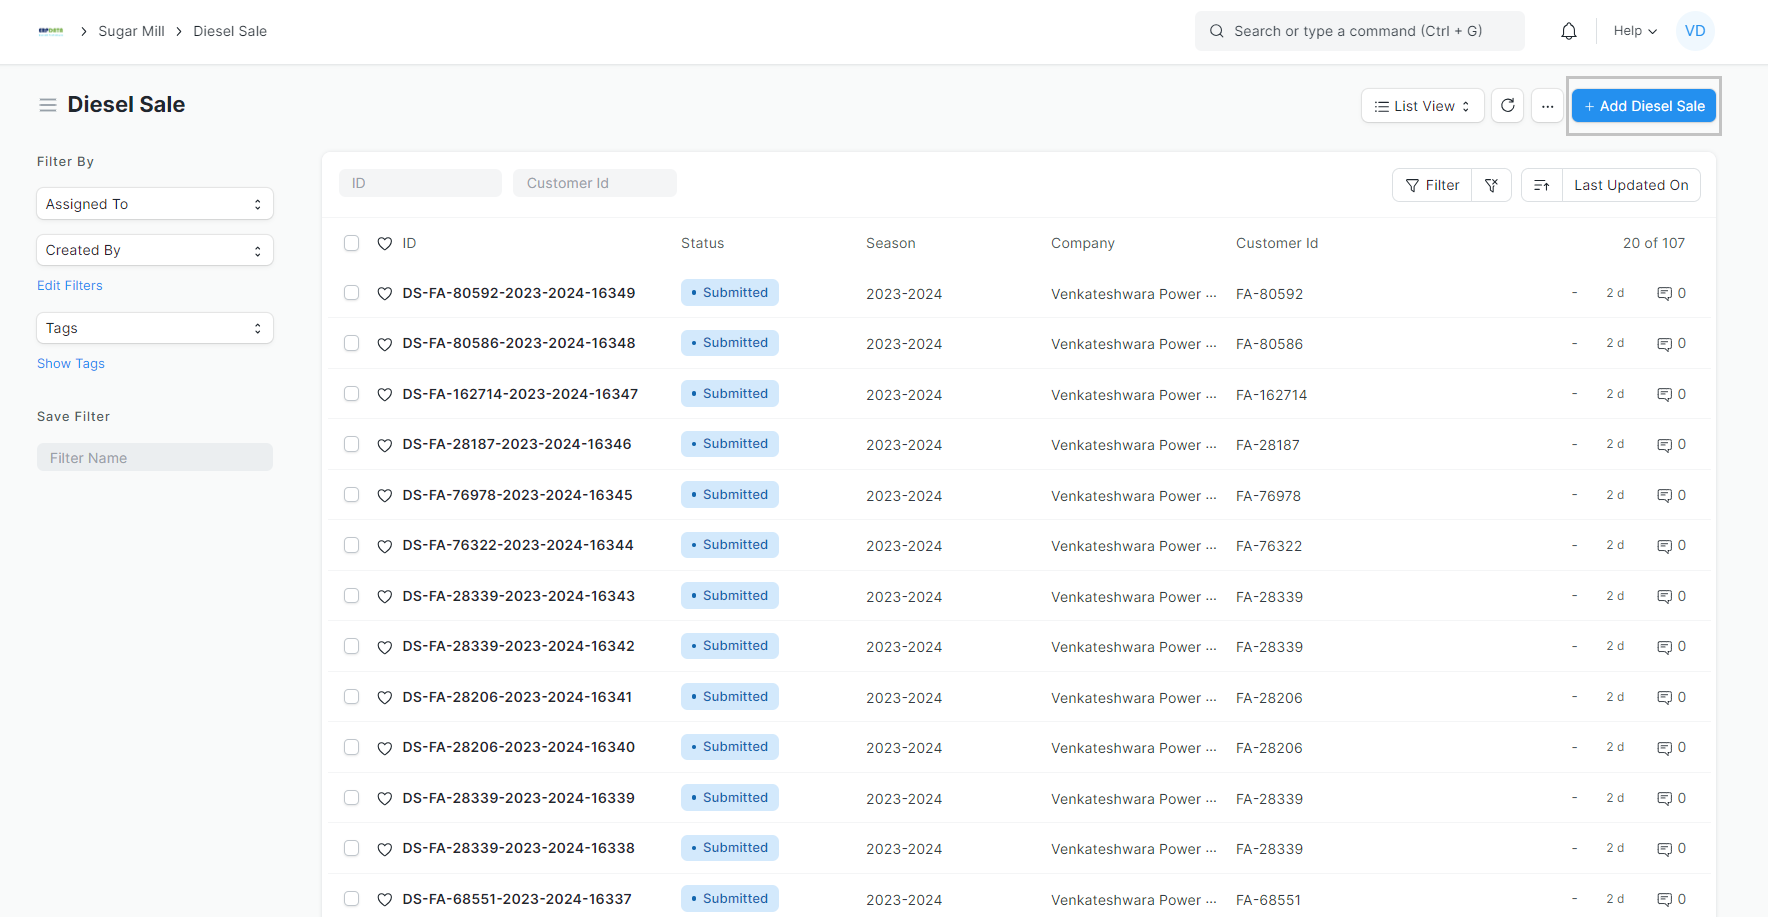Go to Diesel Sale breadcrumb

point(230,31)
